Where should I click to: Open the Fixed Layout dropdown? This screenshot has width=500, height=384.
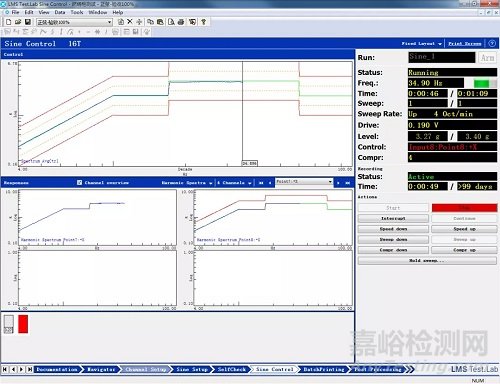421,44
